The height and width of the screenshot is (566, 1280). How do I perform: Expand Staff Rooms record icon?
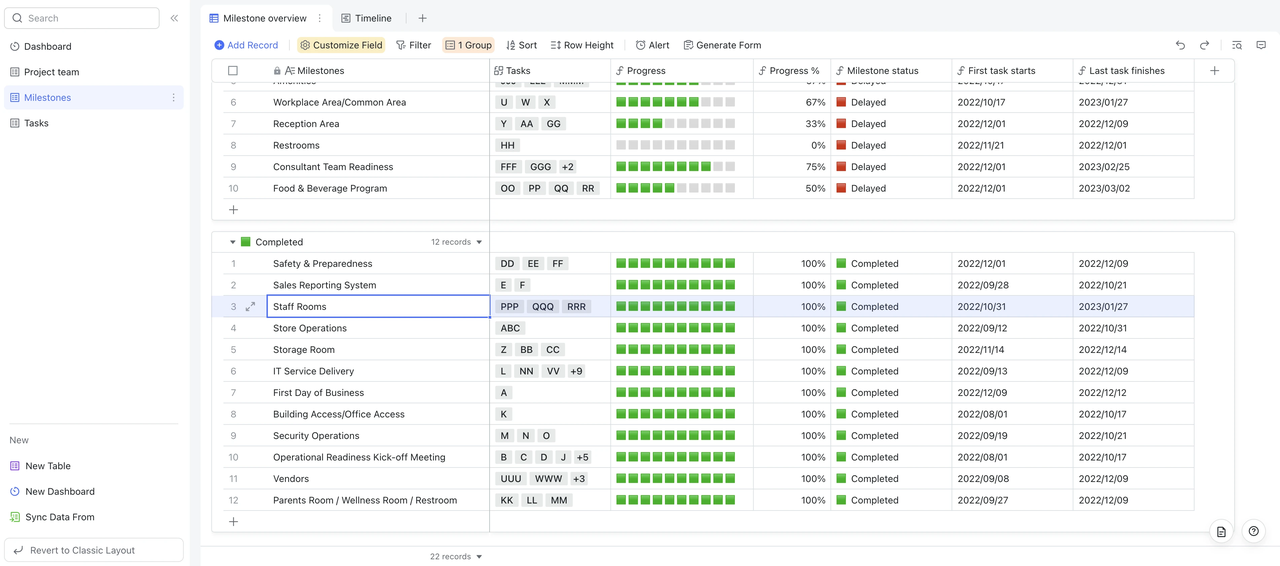[x=250, y=307]
